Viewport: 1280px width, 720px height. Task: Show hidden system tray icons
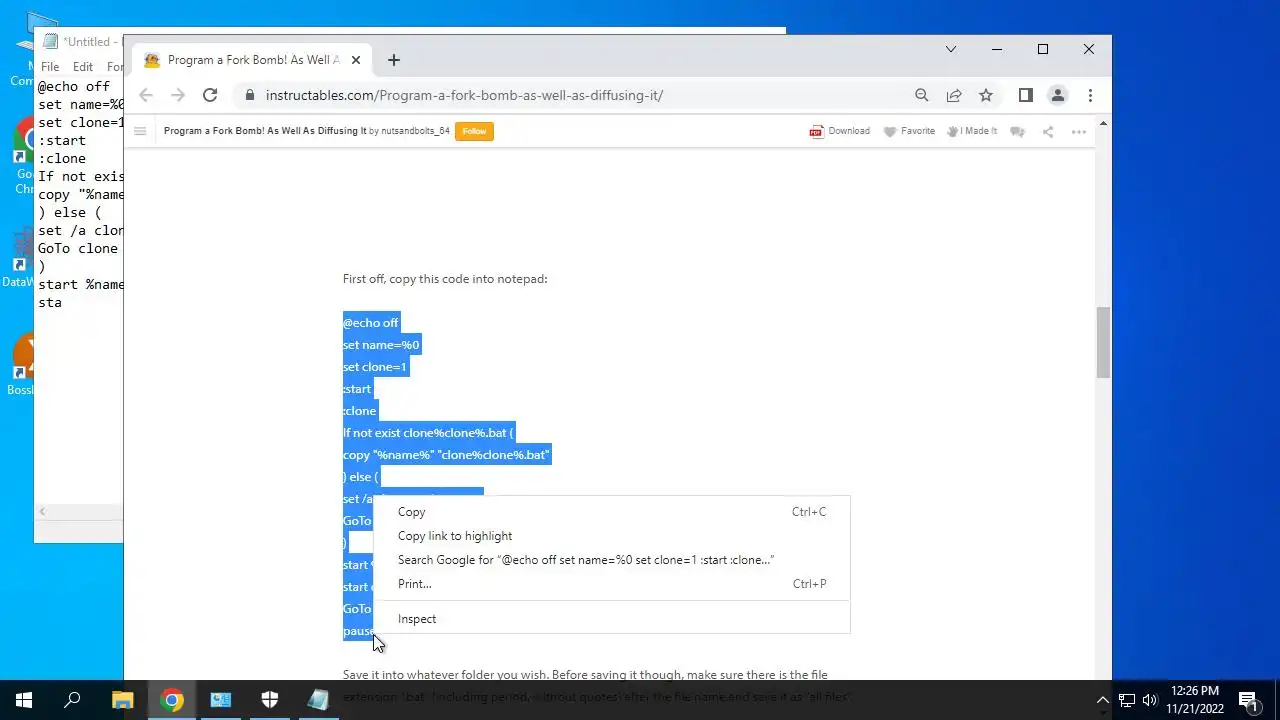click(x=1103, y=700)
